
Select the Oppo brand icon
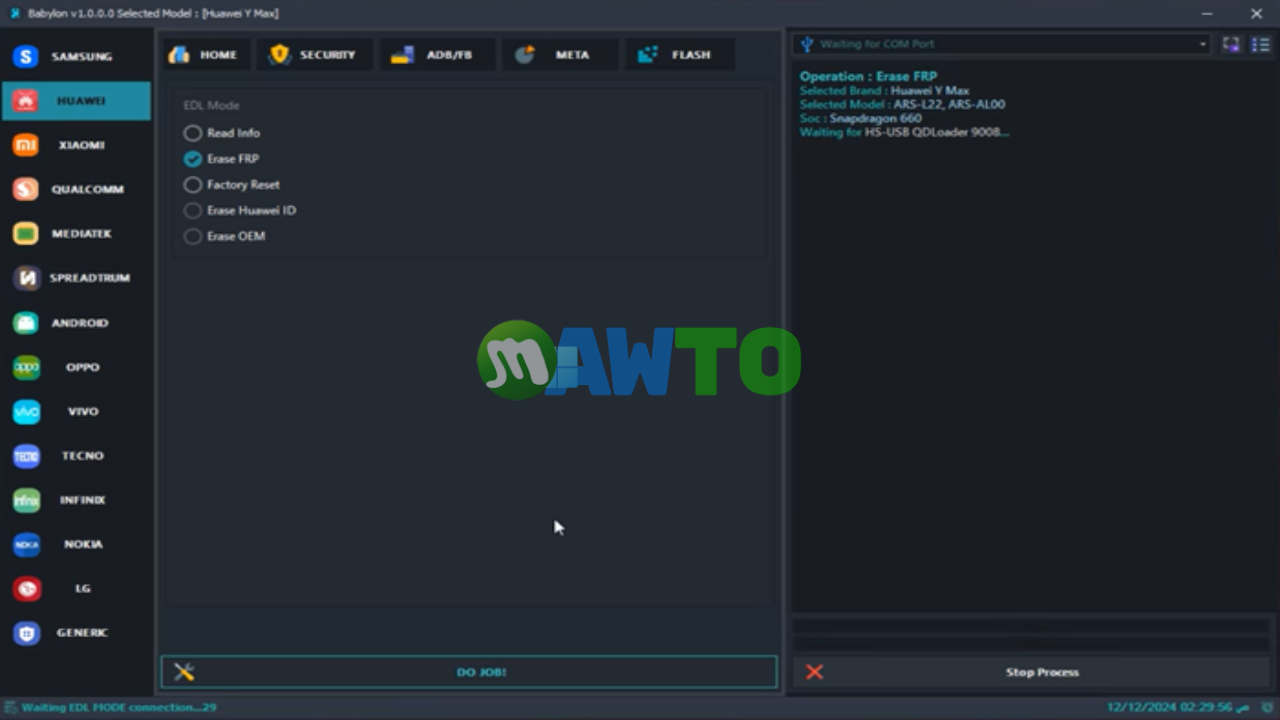tap(26, 367)
